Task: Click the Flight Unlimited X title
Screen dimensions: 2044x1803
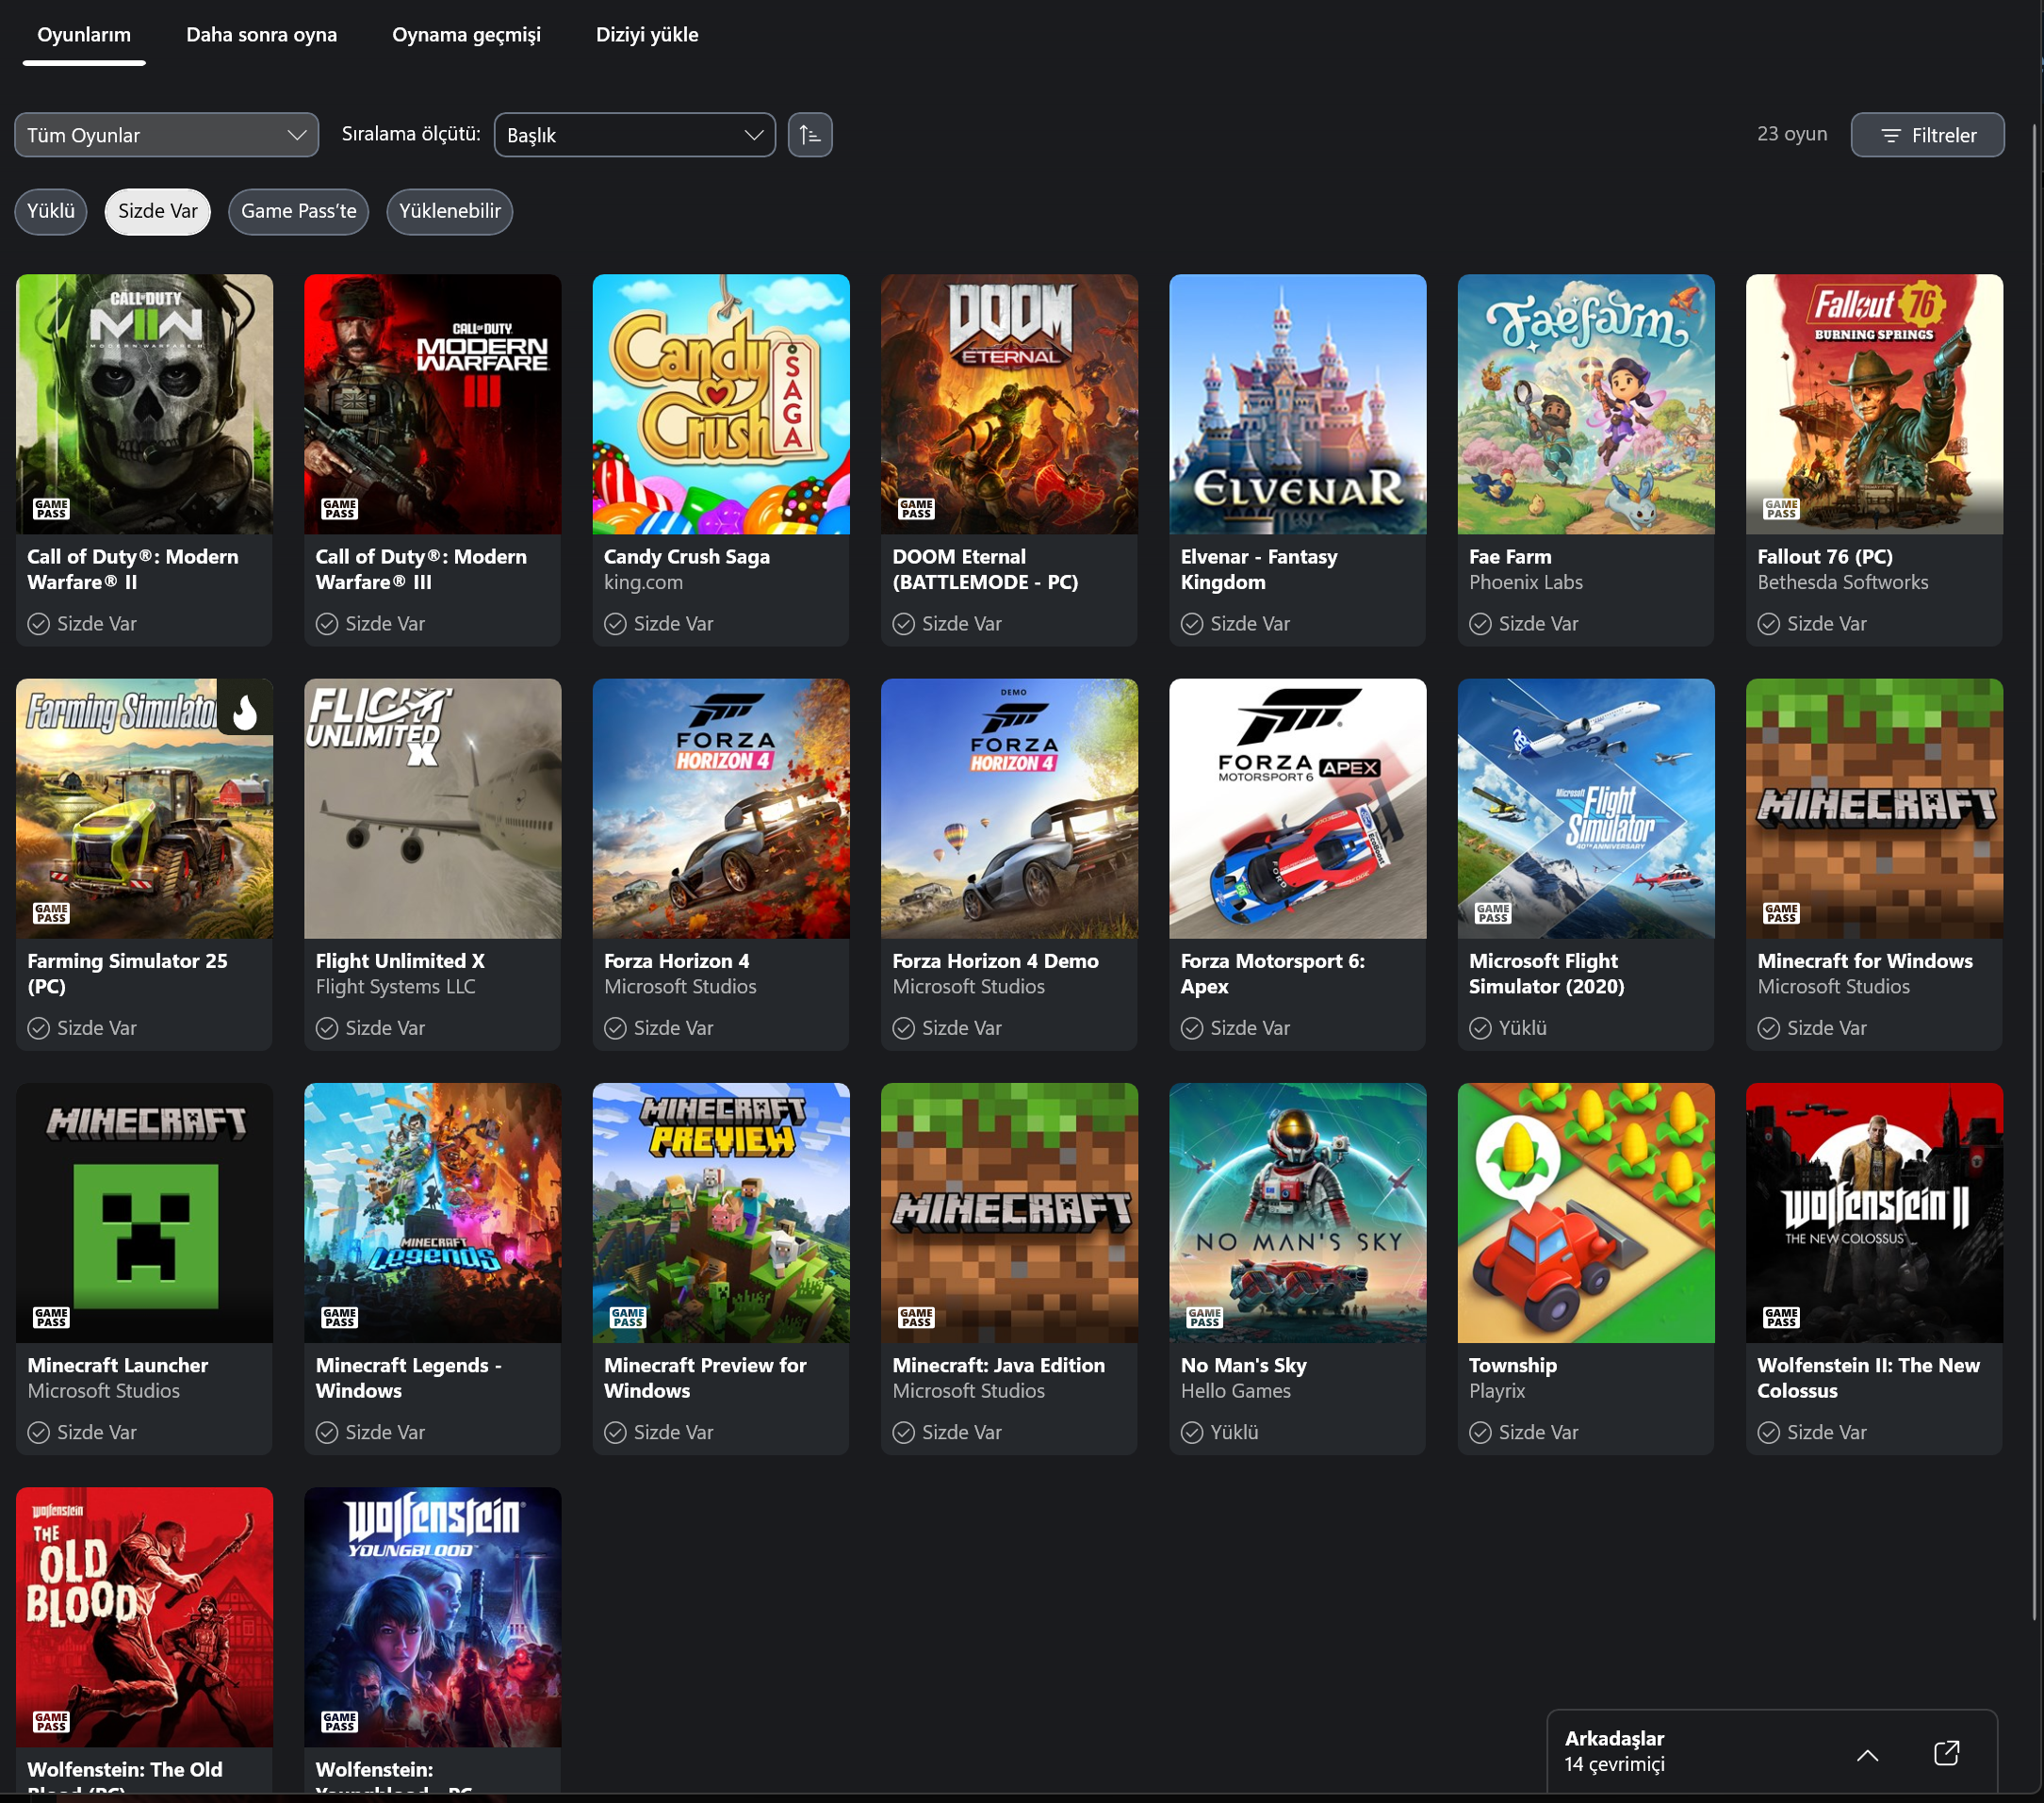Action: click(x=400, y=961)
